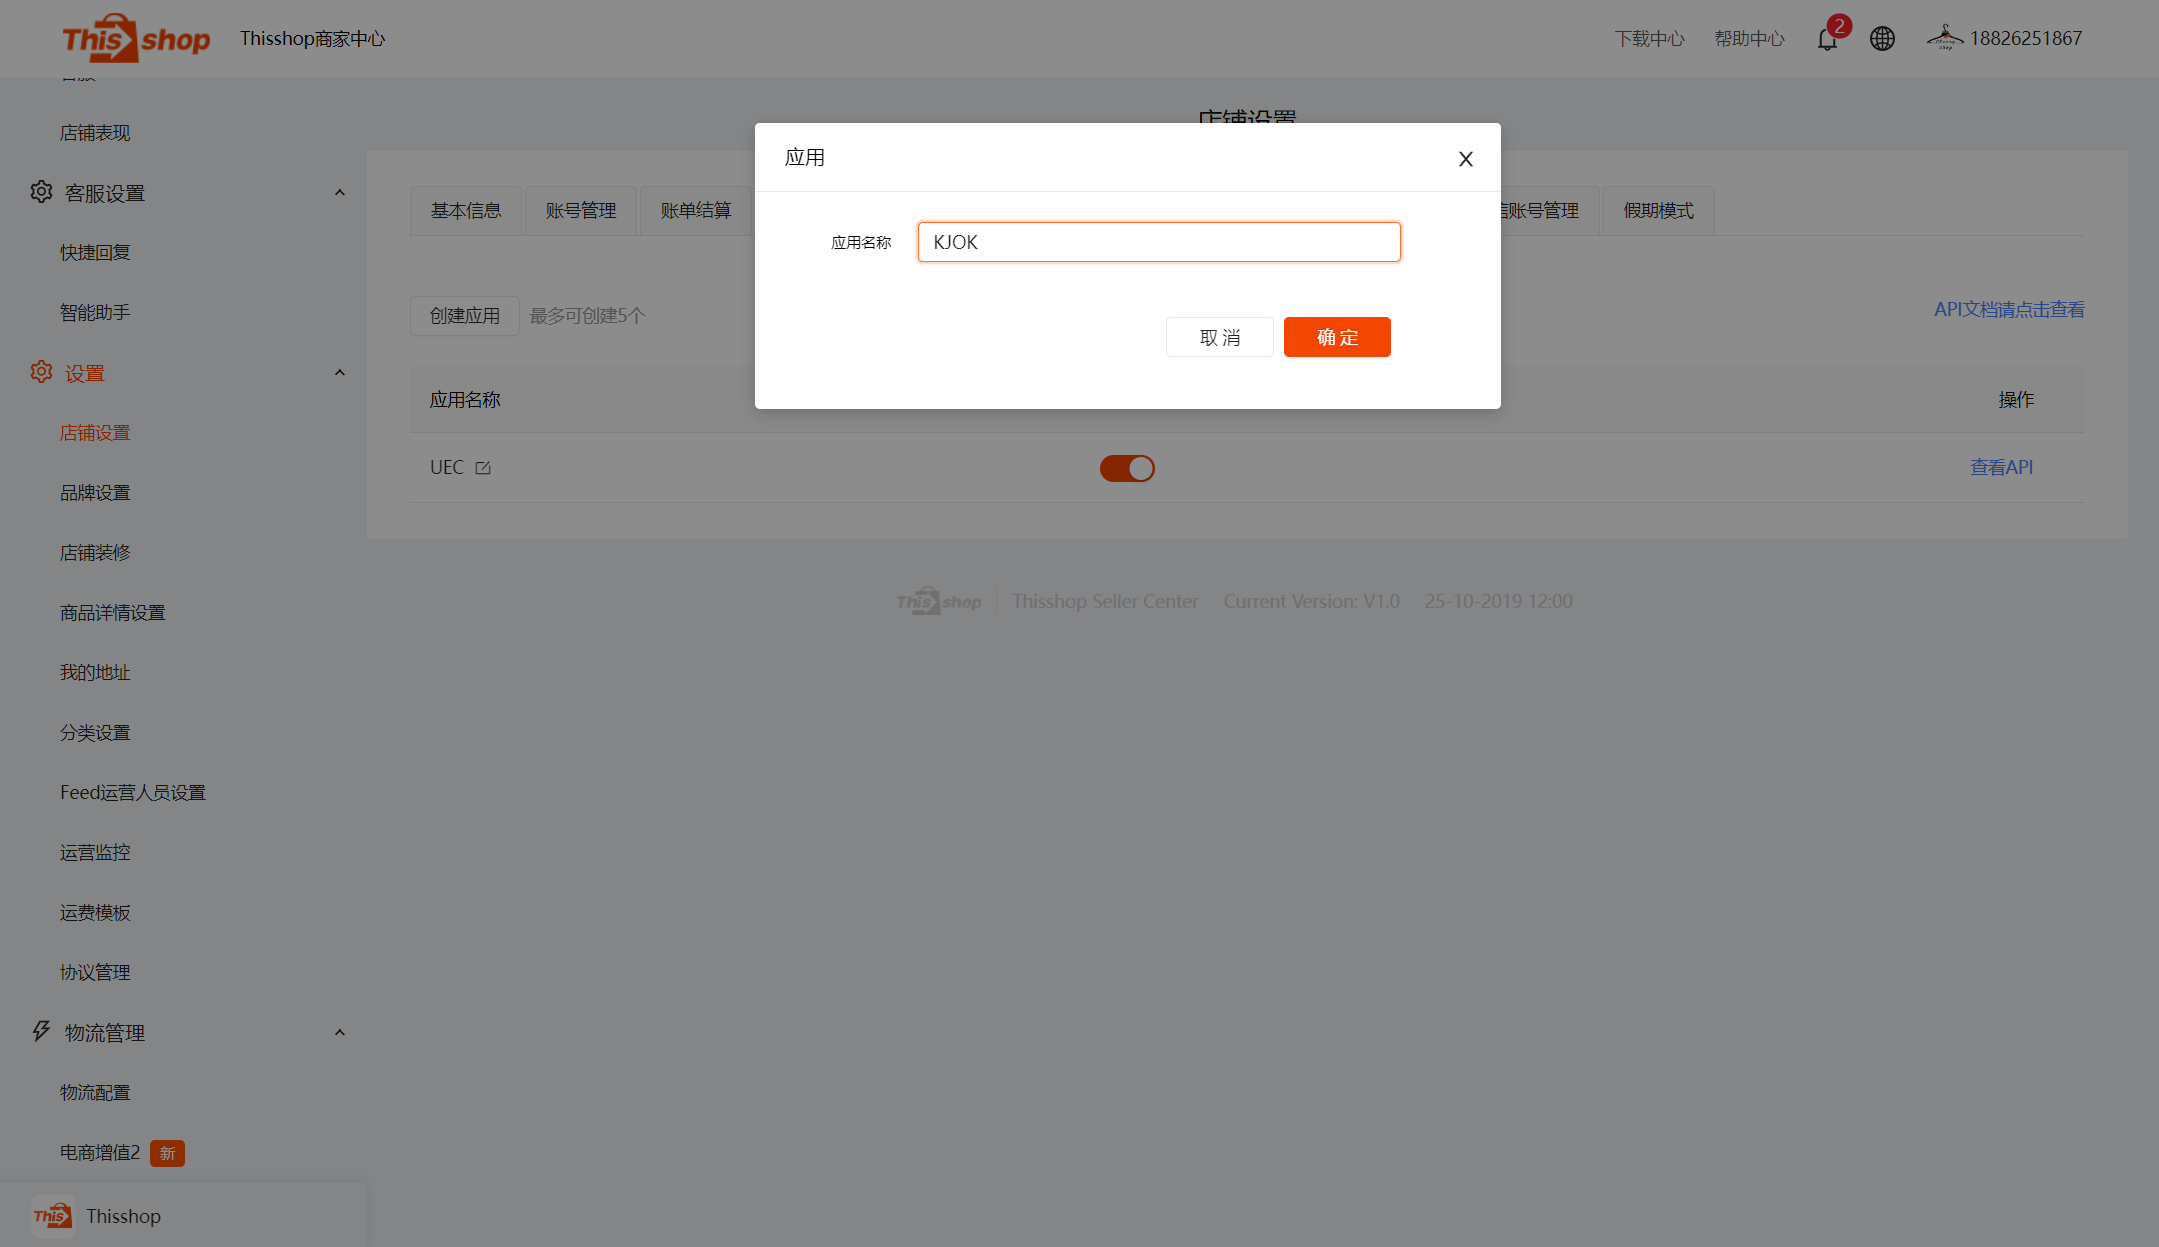This screenshot has width=2159, height=1247.
Task: Switch to the 账号管理 tab
Action: coord(581,211)
